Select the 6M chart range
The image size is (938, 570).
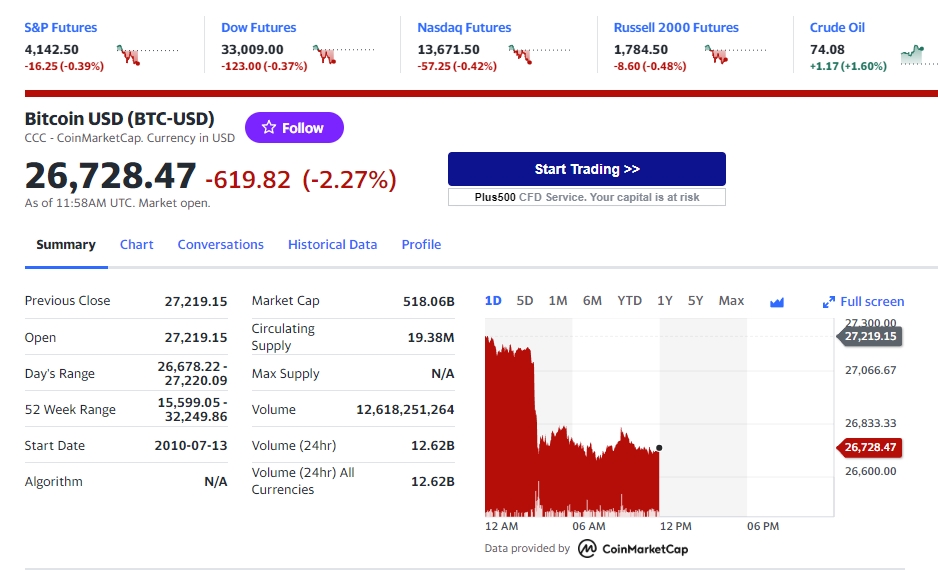592,301
